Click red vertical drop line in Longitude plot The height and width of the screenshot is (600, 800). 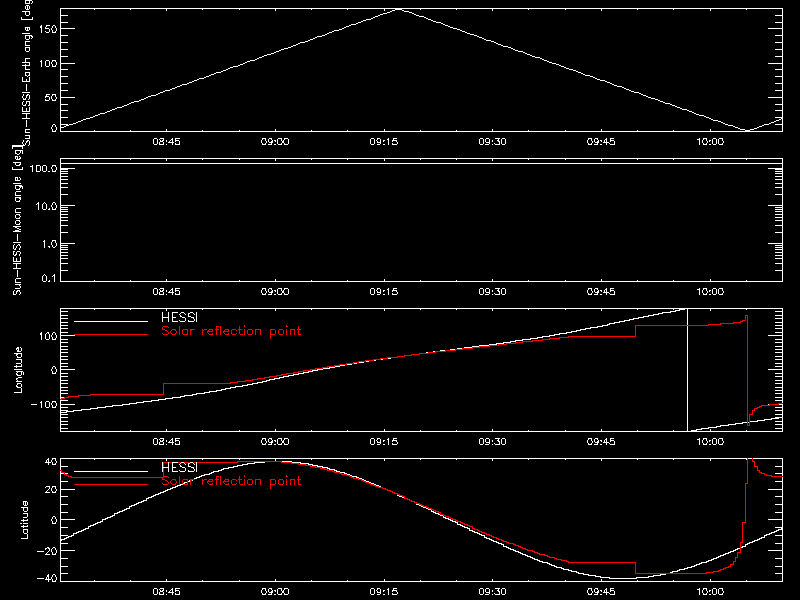point(747,370)
